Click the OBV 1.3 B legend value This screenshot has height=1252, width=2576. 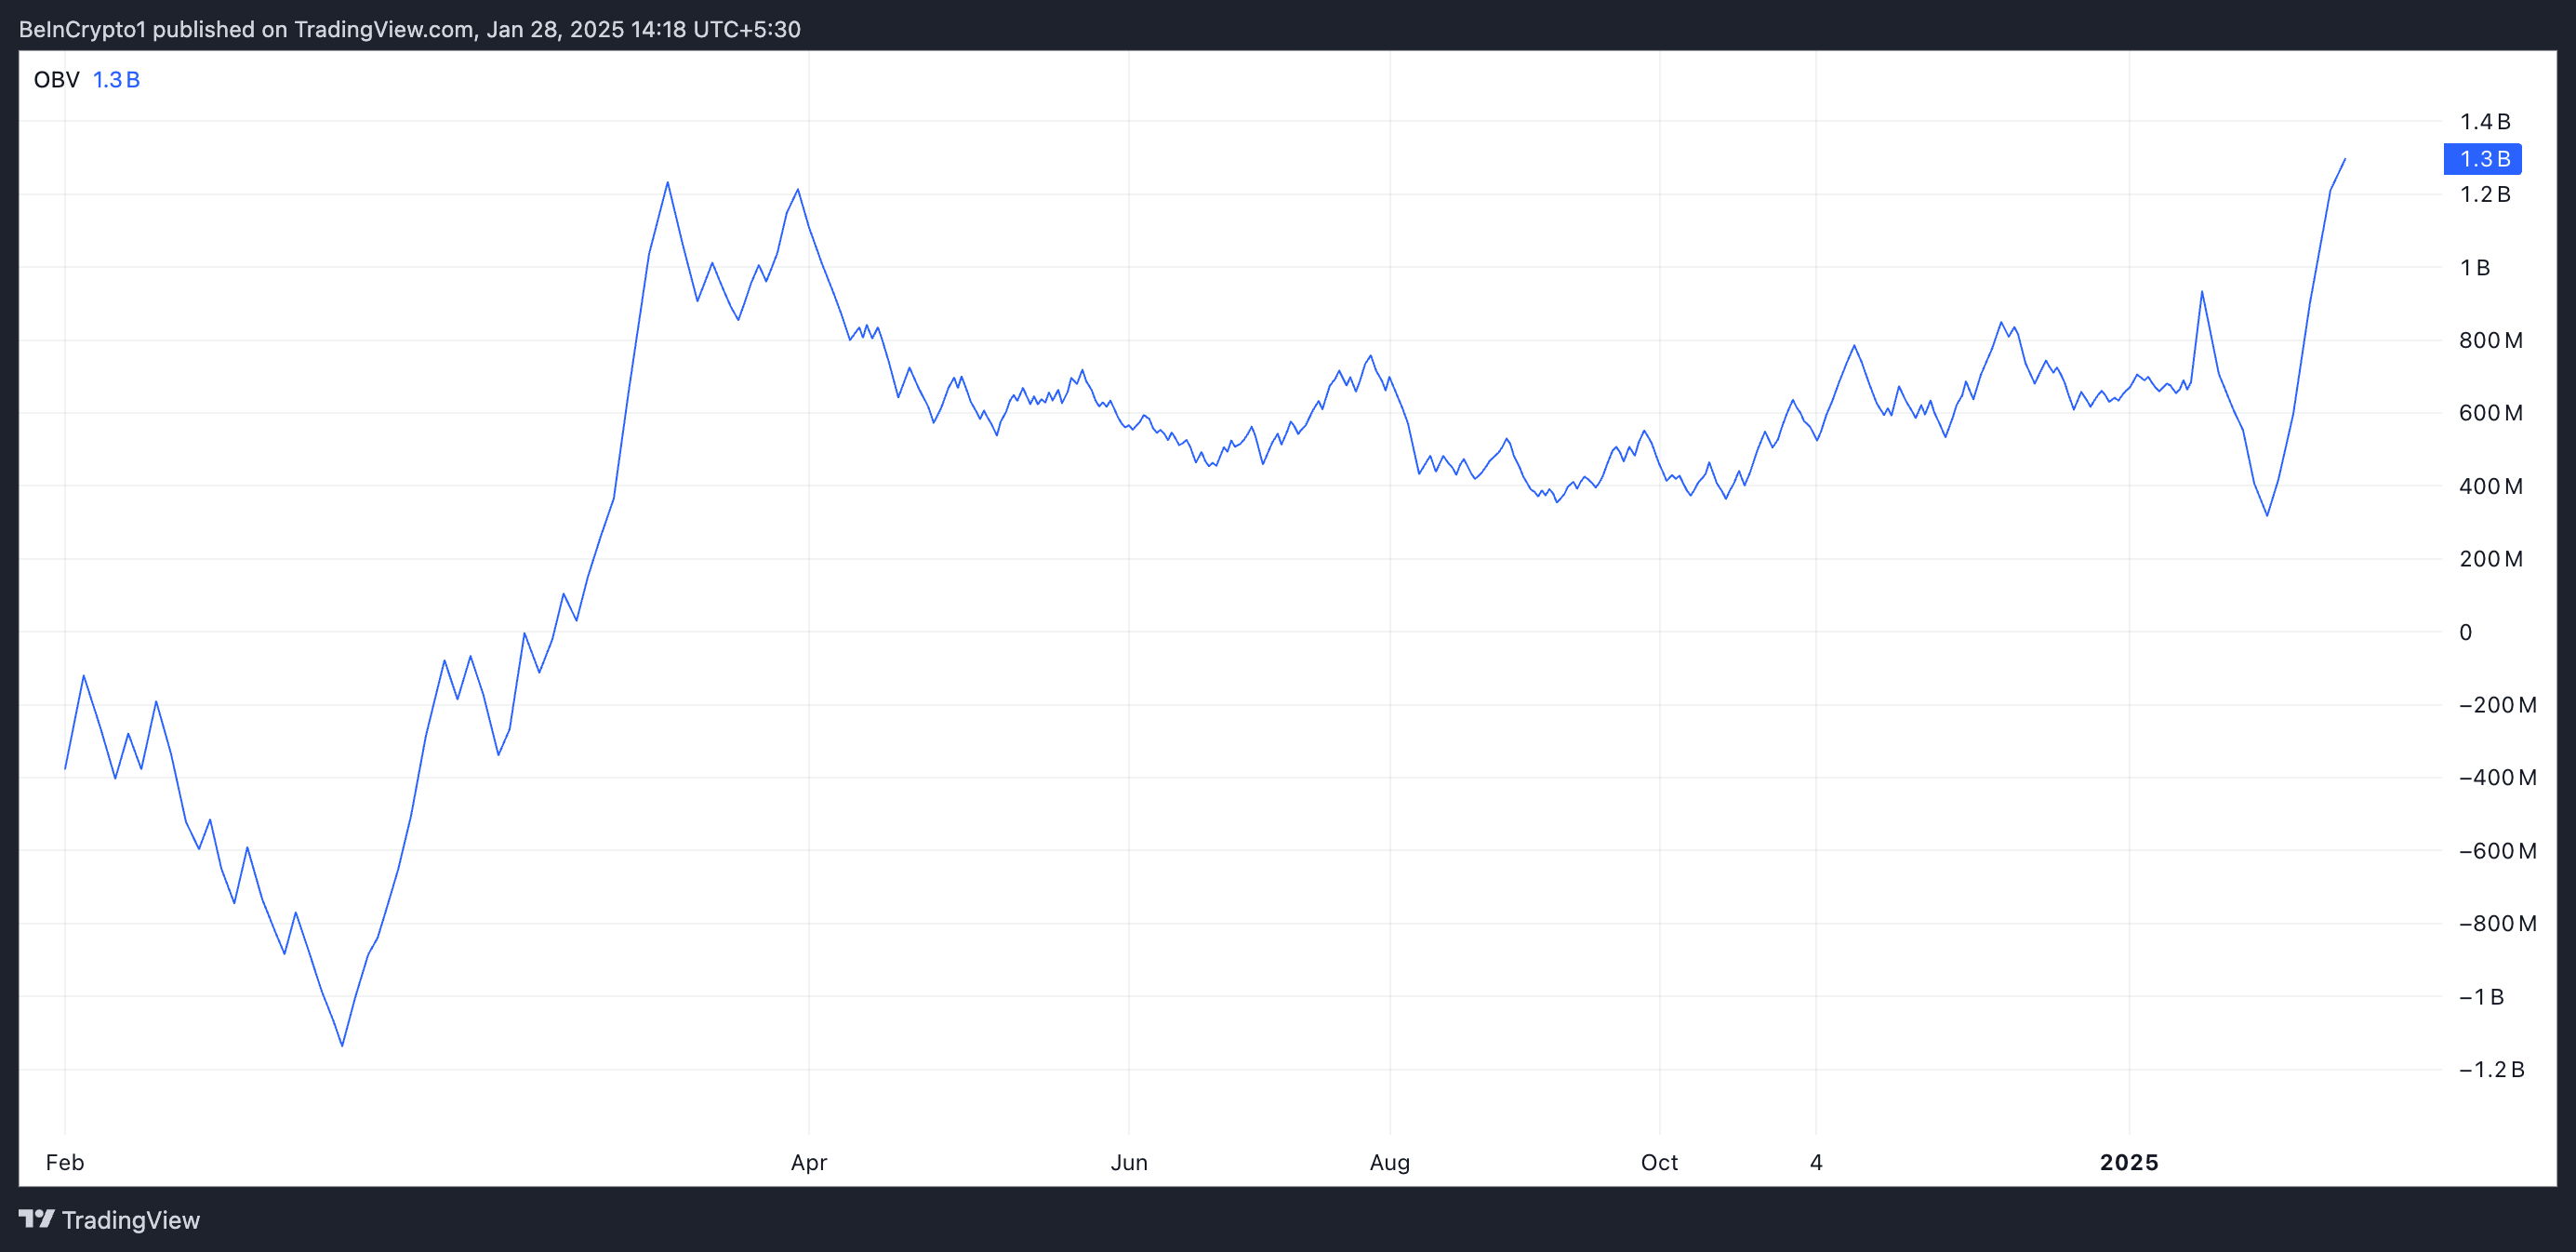click(x=116, y=80)
